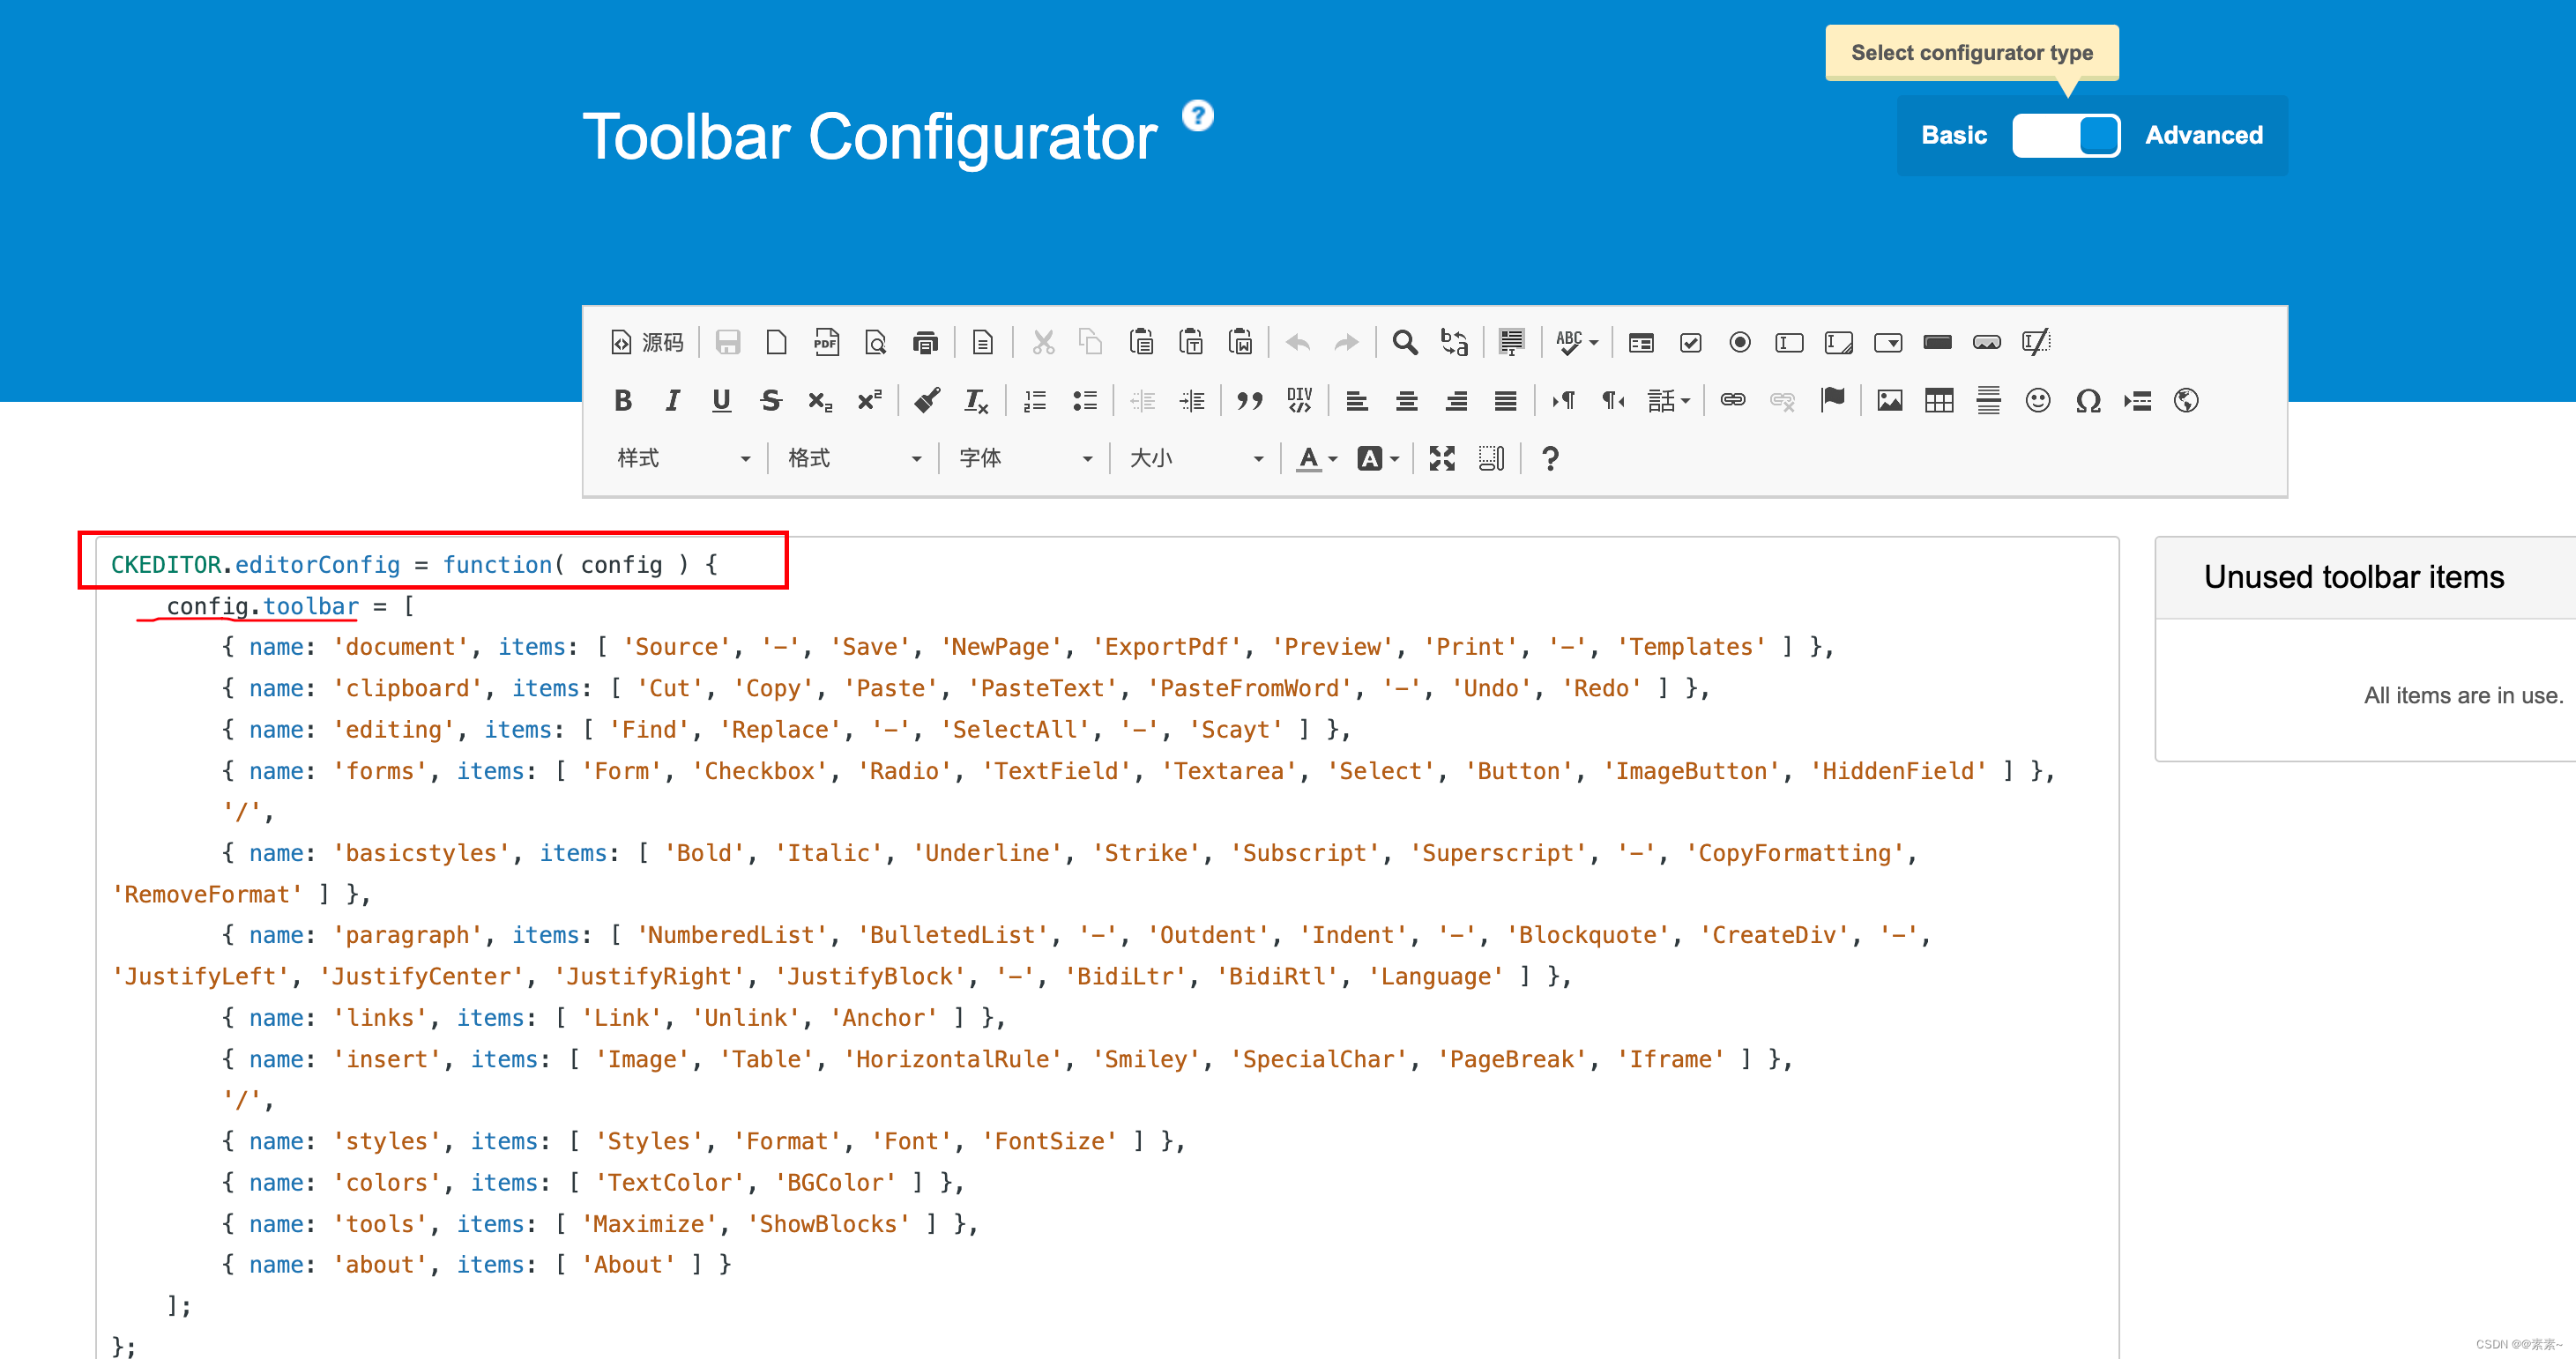Image resolution: width=2576 pixels, height=1359 pixels.
Task: Open the 样式 (Styles) dropdown
Action: pos(676,457)
